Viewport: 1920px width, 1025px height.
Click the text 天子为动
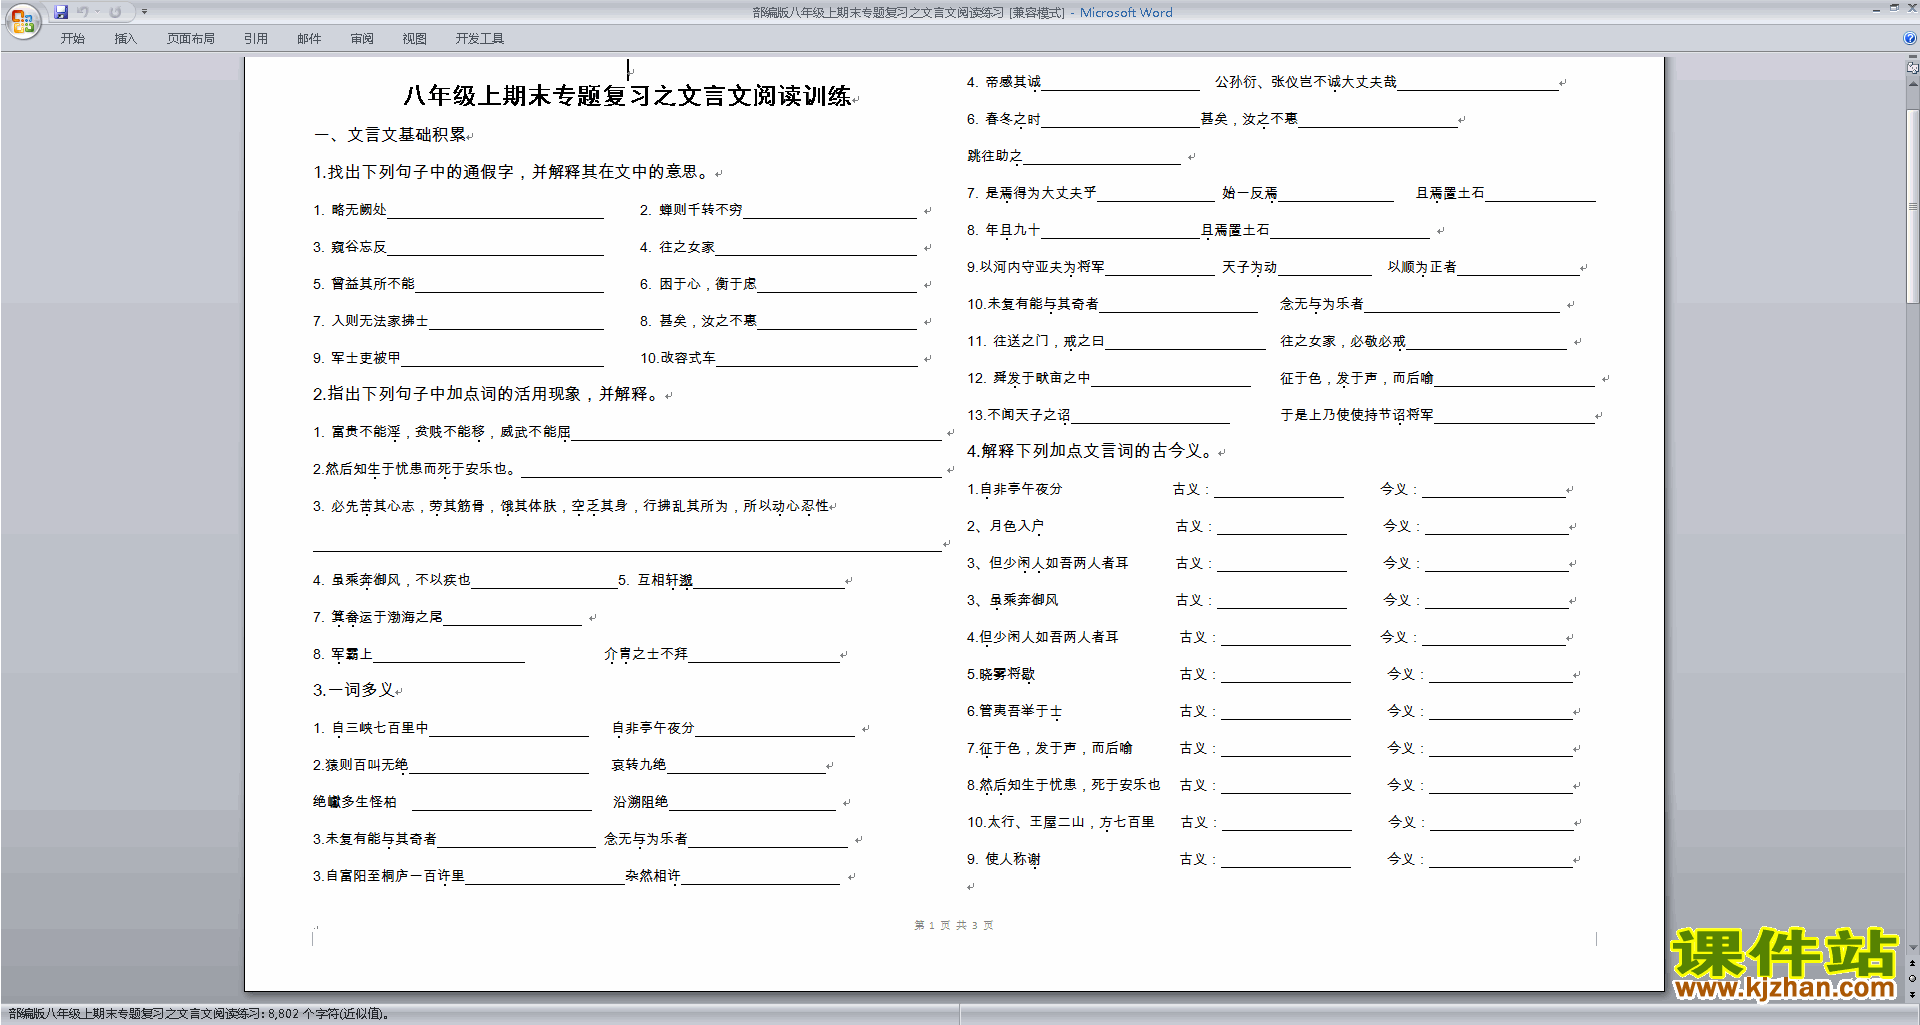pos(1249,267)
